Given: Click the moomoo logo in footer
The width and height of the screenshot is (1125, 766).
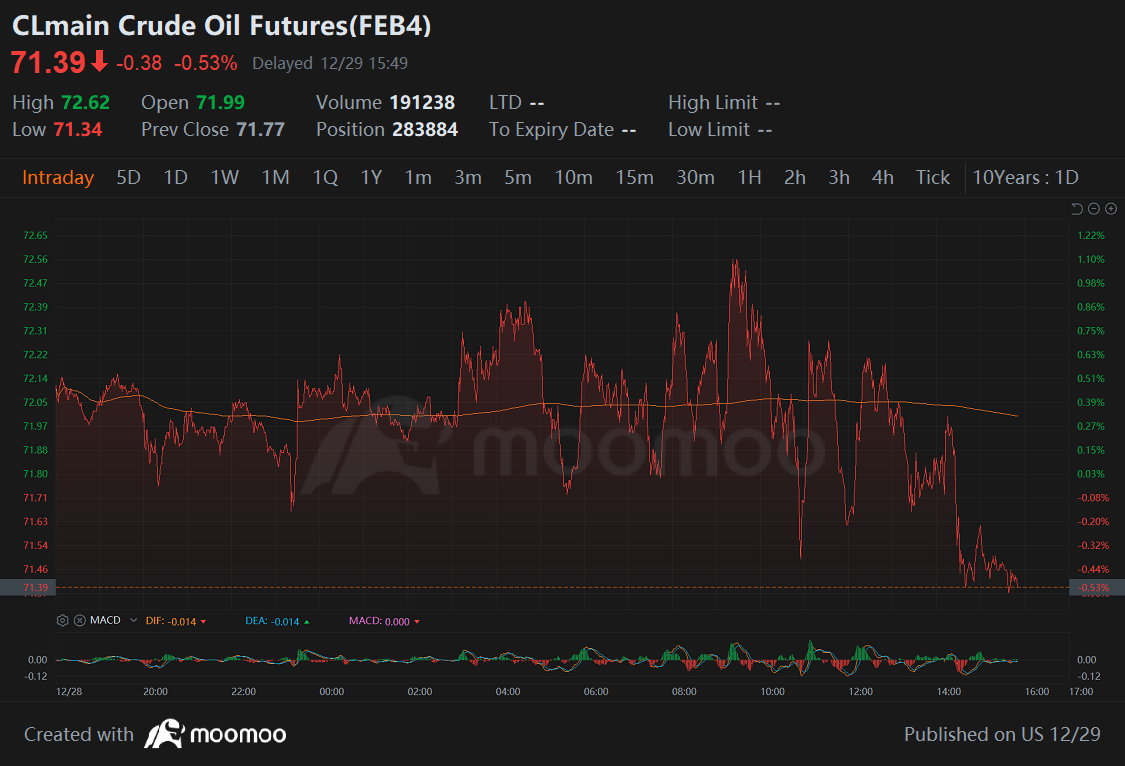Looking at the screenshot, I should pyautogui.click(x=215, y=735).
